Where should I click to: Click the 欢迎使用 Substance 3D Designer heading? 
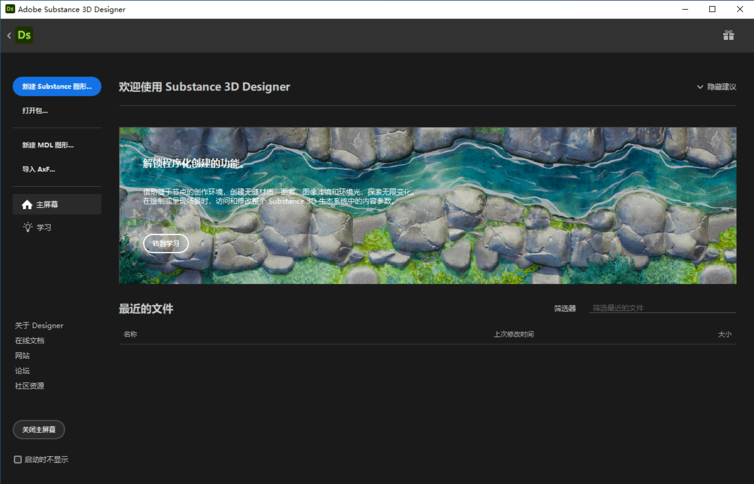pyautogui.click(x=204, y=87)
